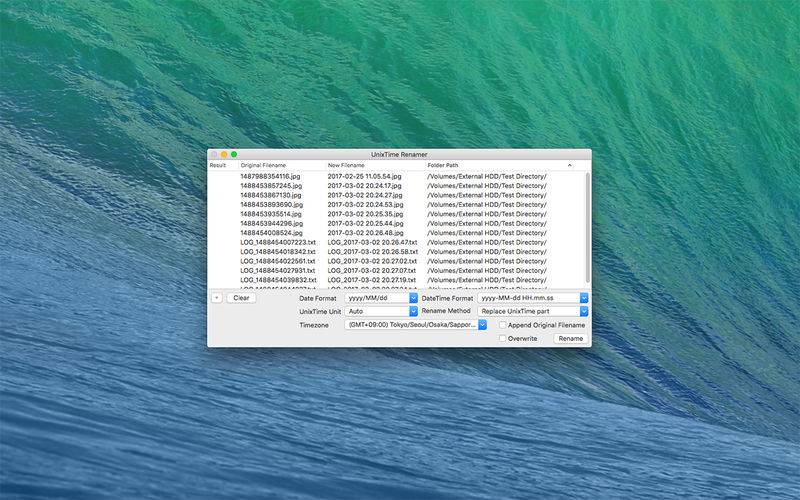Click the UnixTime Renamer window title

point(399,154)
